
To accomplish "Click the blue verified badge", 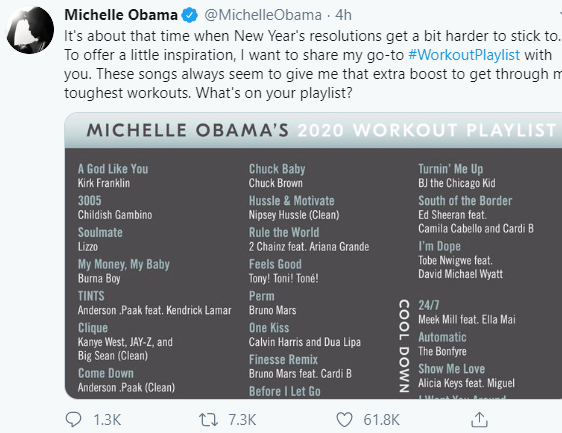I will click(190, 15).
